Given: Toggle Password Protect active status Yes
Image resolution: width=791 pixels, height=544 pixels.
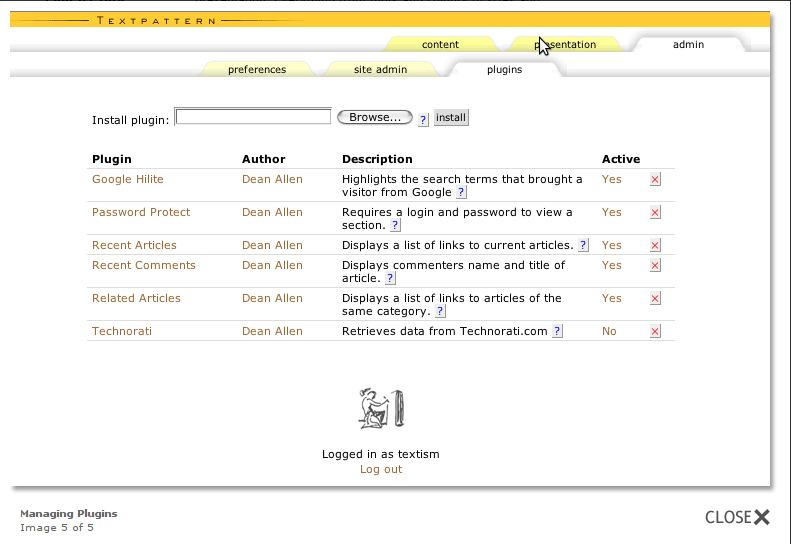Looking at the screenshot, I should (611, 212).
